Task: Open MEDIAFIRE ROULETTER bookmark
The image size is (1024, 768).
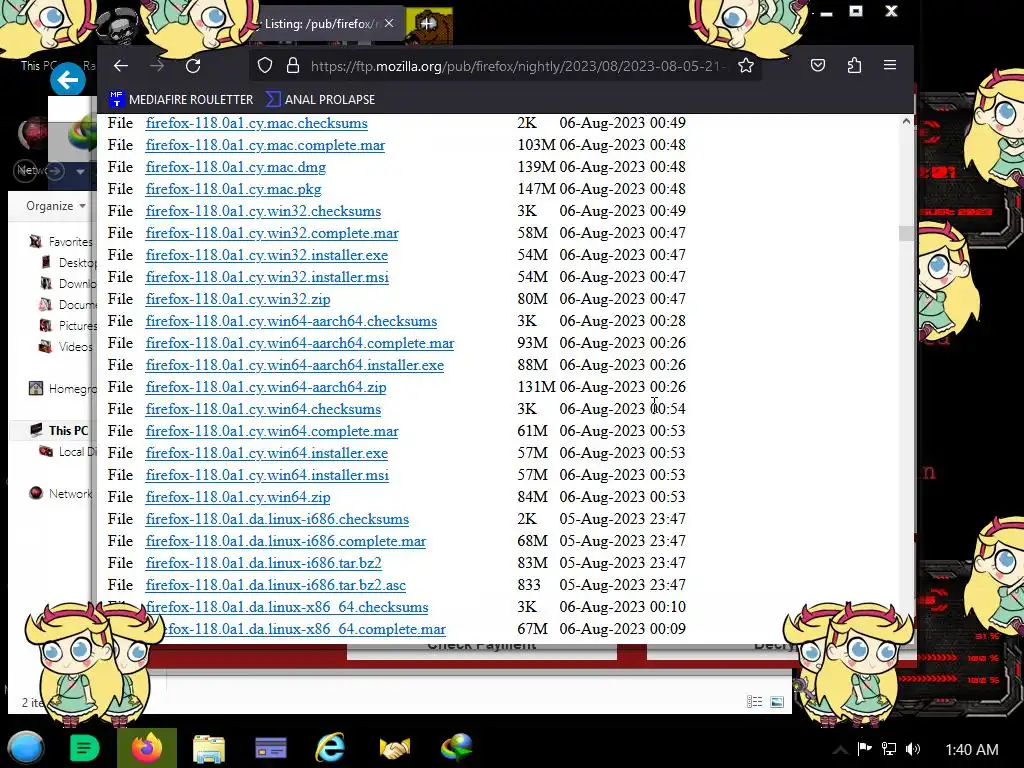Action: click(182, 99)
